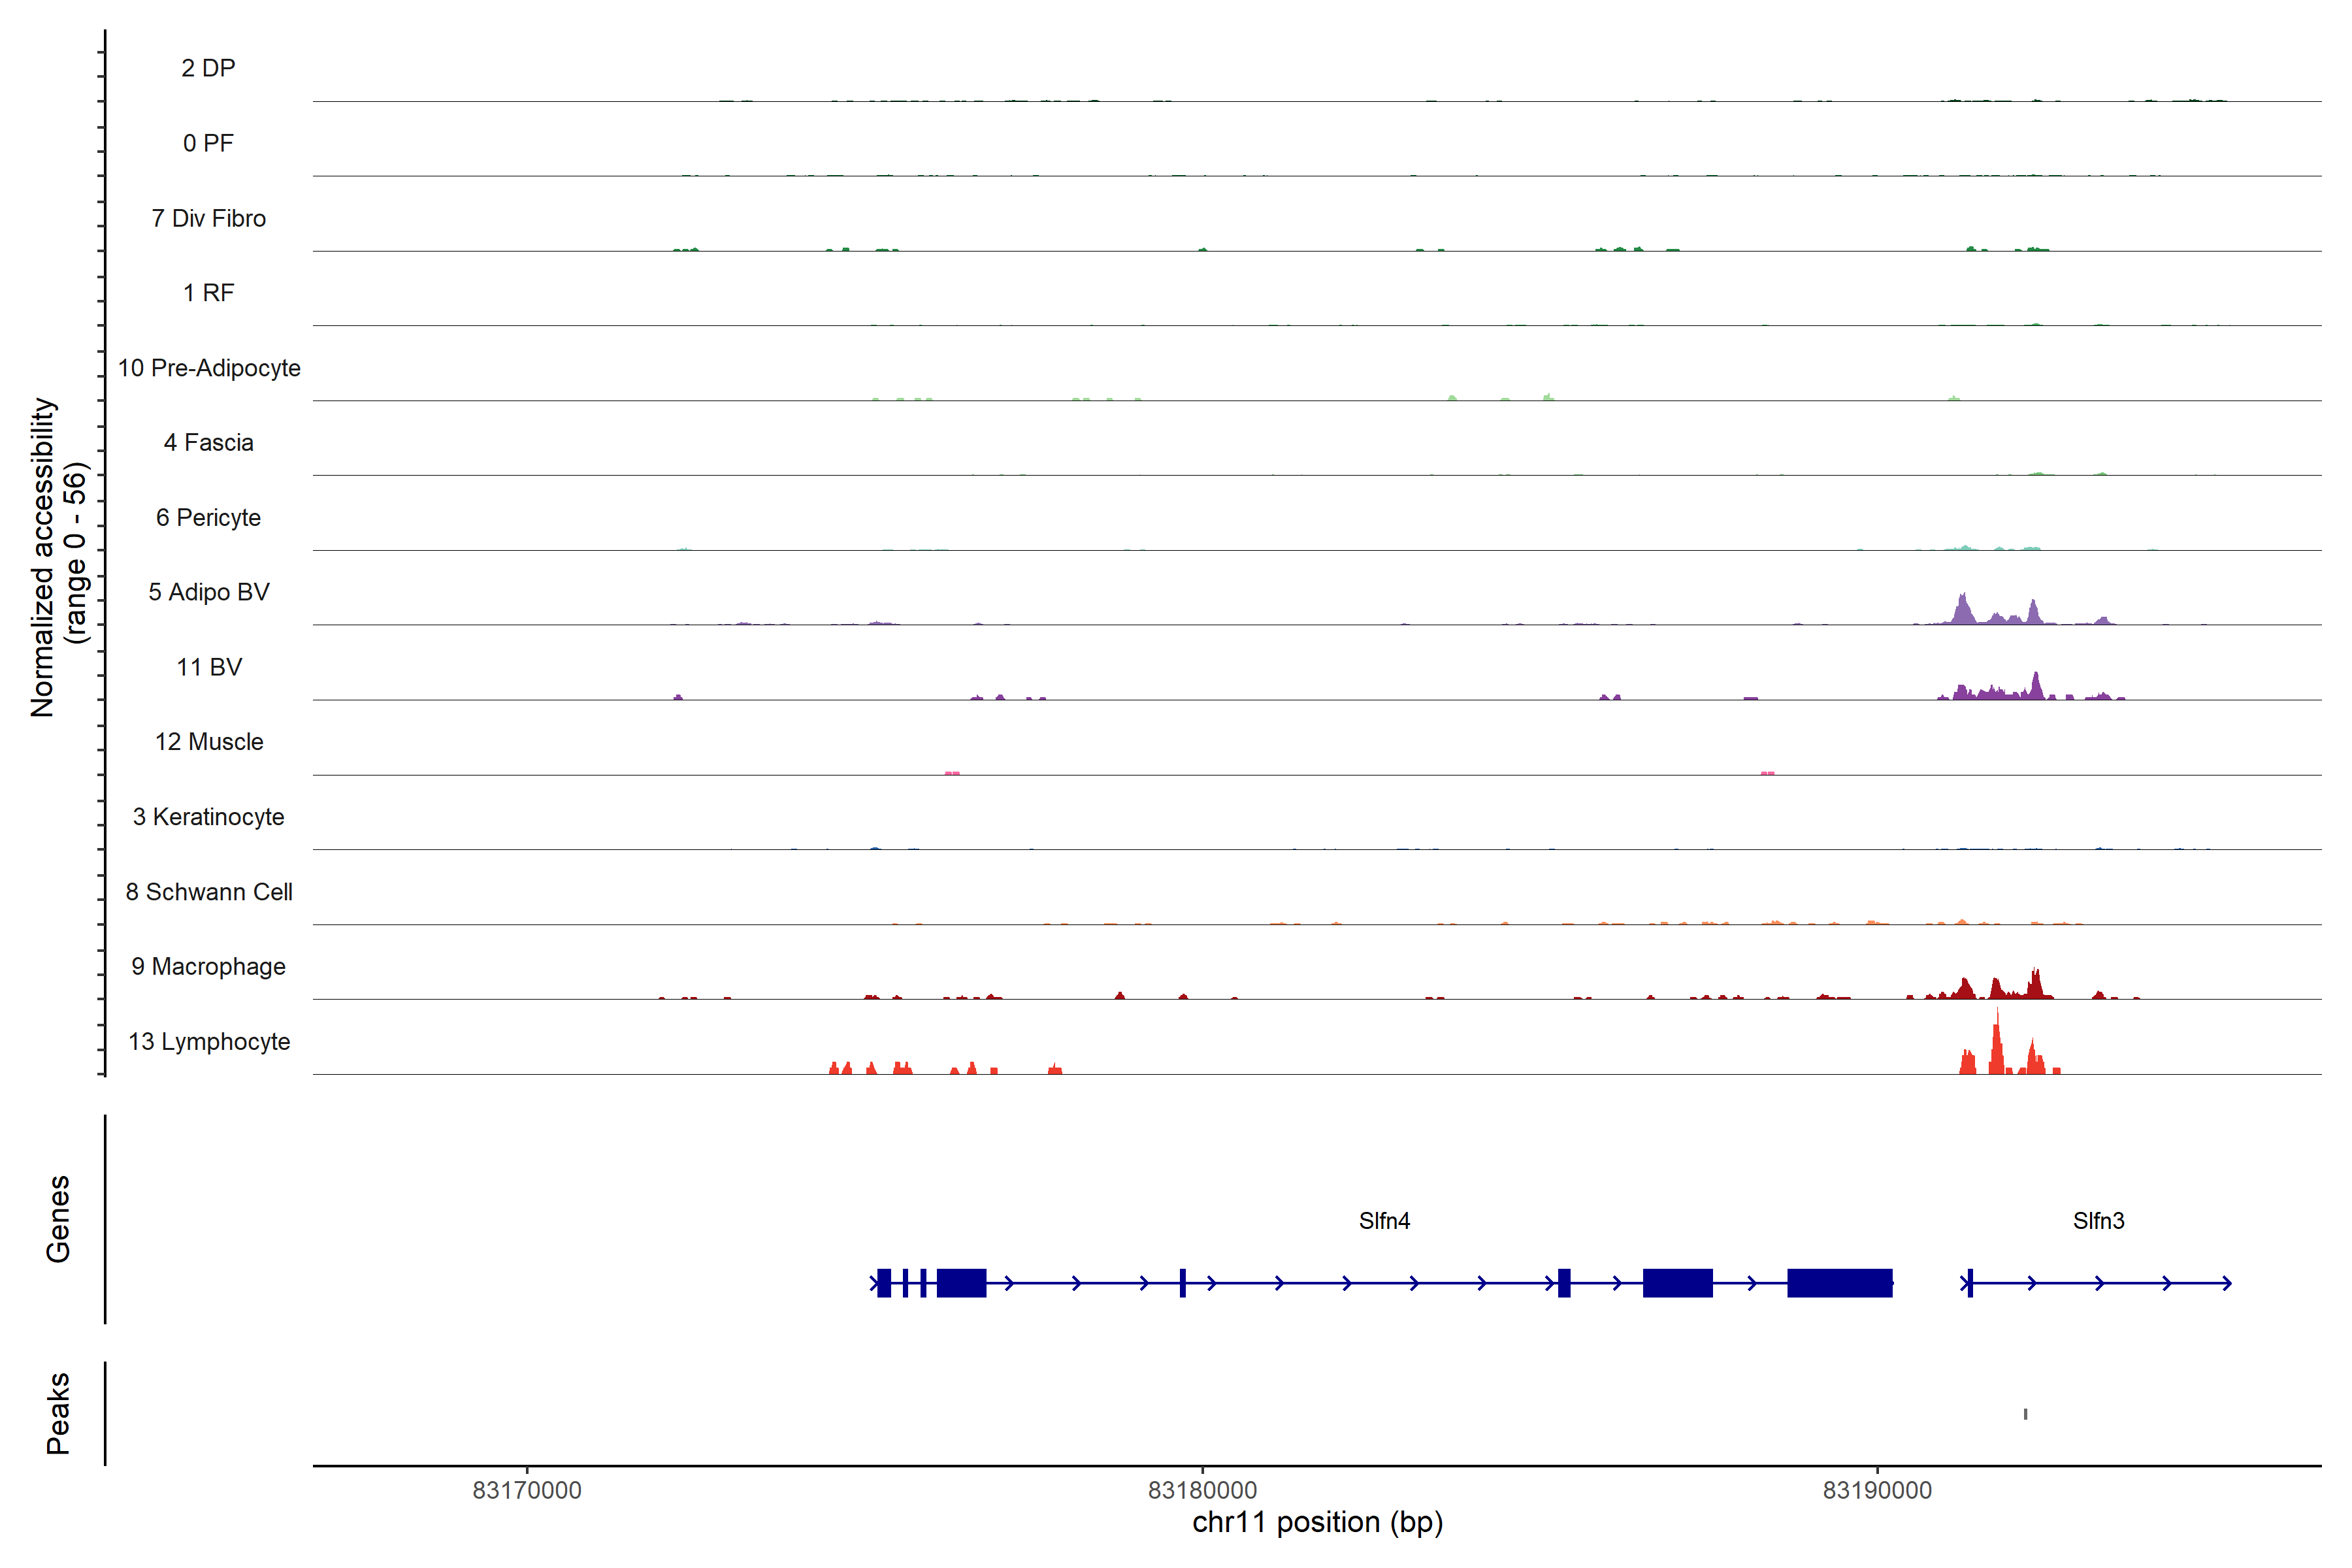This screenshot has width=2352, height=1568.
Task: Click the 3 Keratinocyte track label
Action: [x=209, y=817]
